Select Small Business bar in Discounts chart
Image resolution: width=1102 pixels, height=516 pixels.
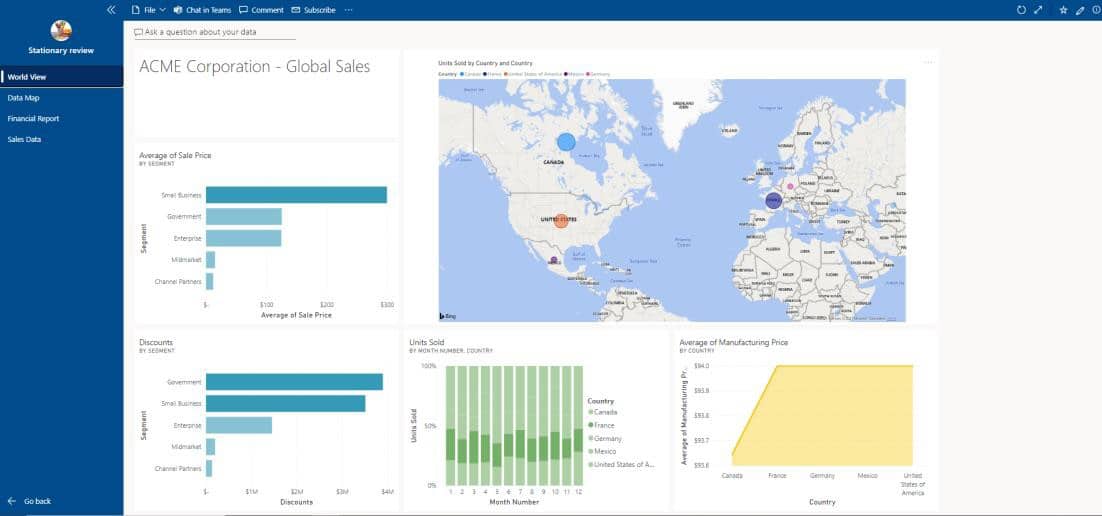(285, 404)
